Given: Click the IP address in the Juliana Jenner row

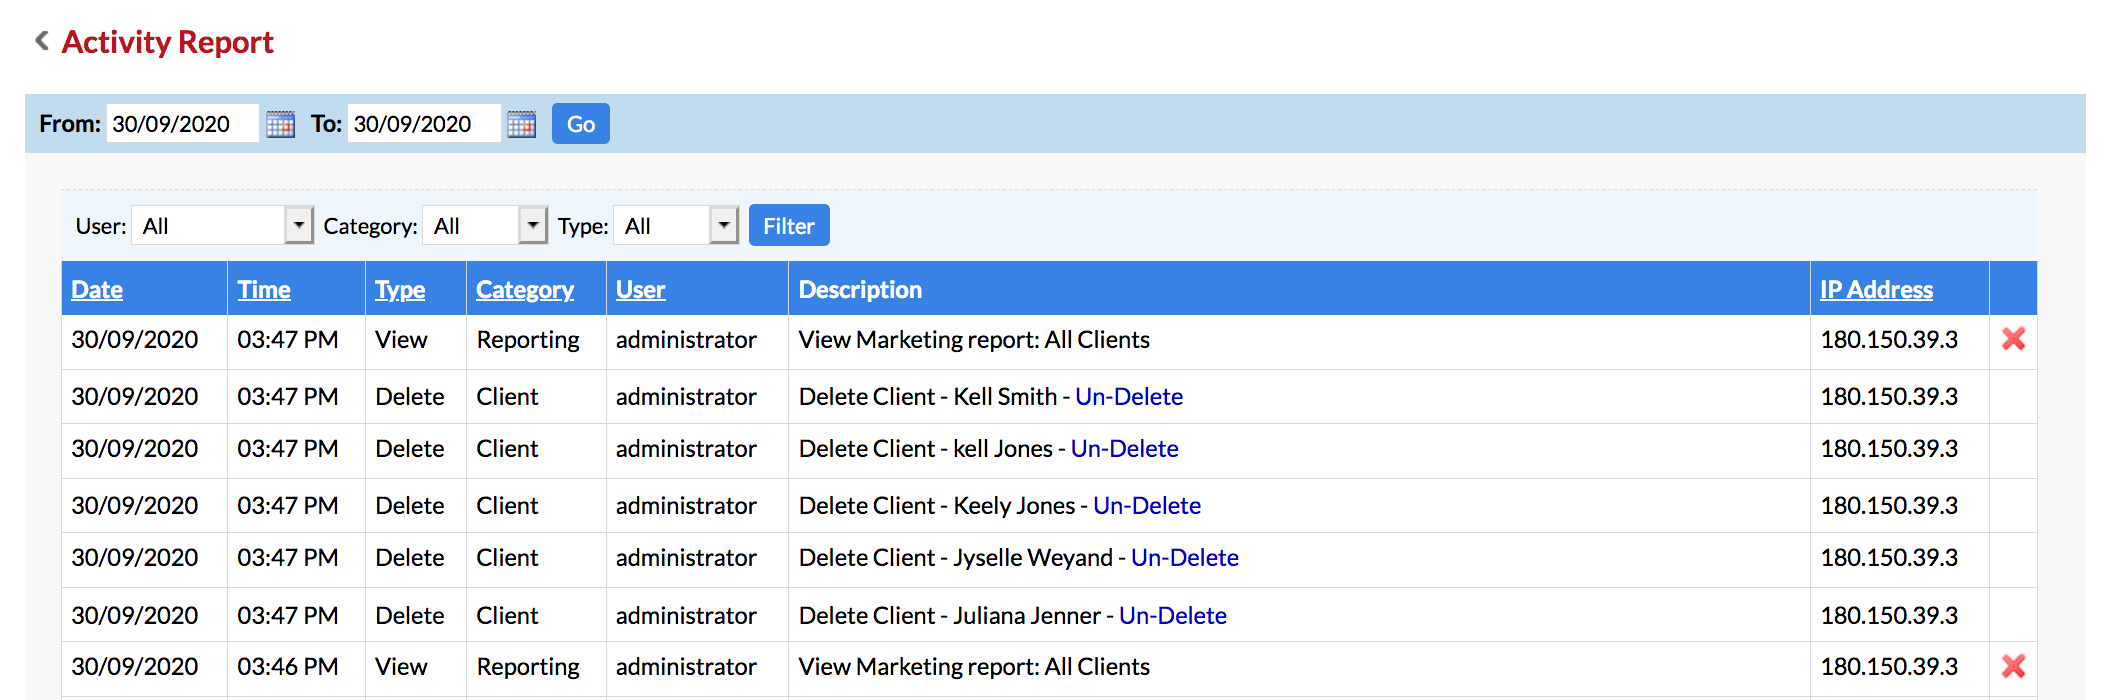Looking at the screenshot, I should 1889,616.
